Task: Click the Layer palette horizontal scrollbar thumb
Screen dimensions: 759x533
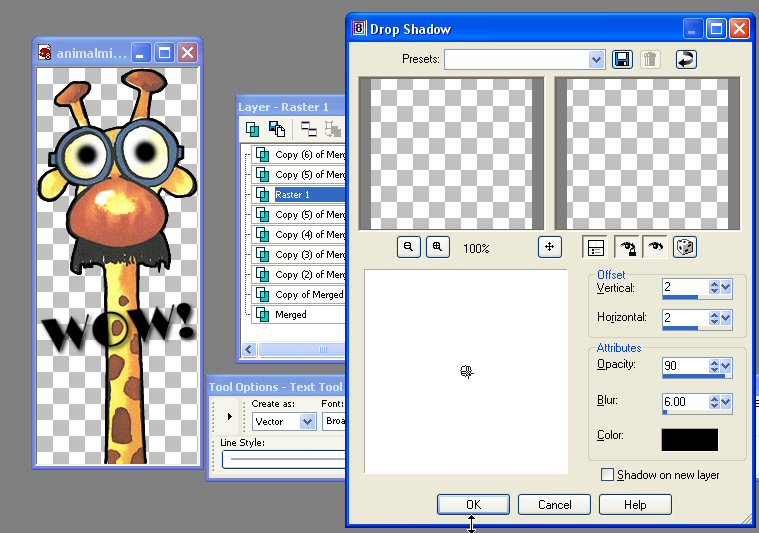Action: (302, 349)
